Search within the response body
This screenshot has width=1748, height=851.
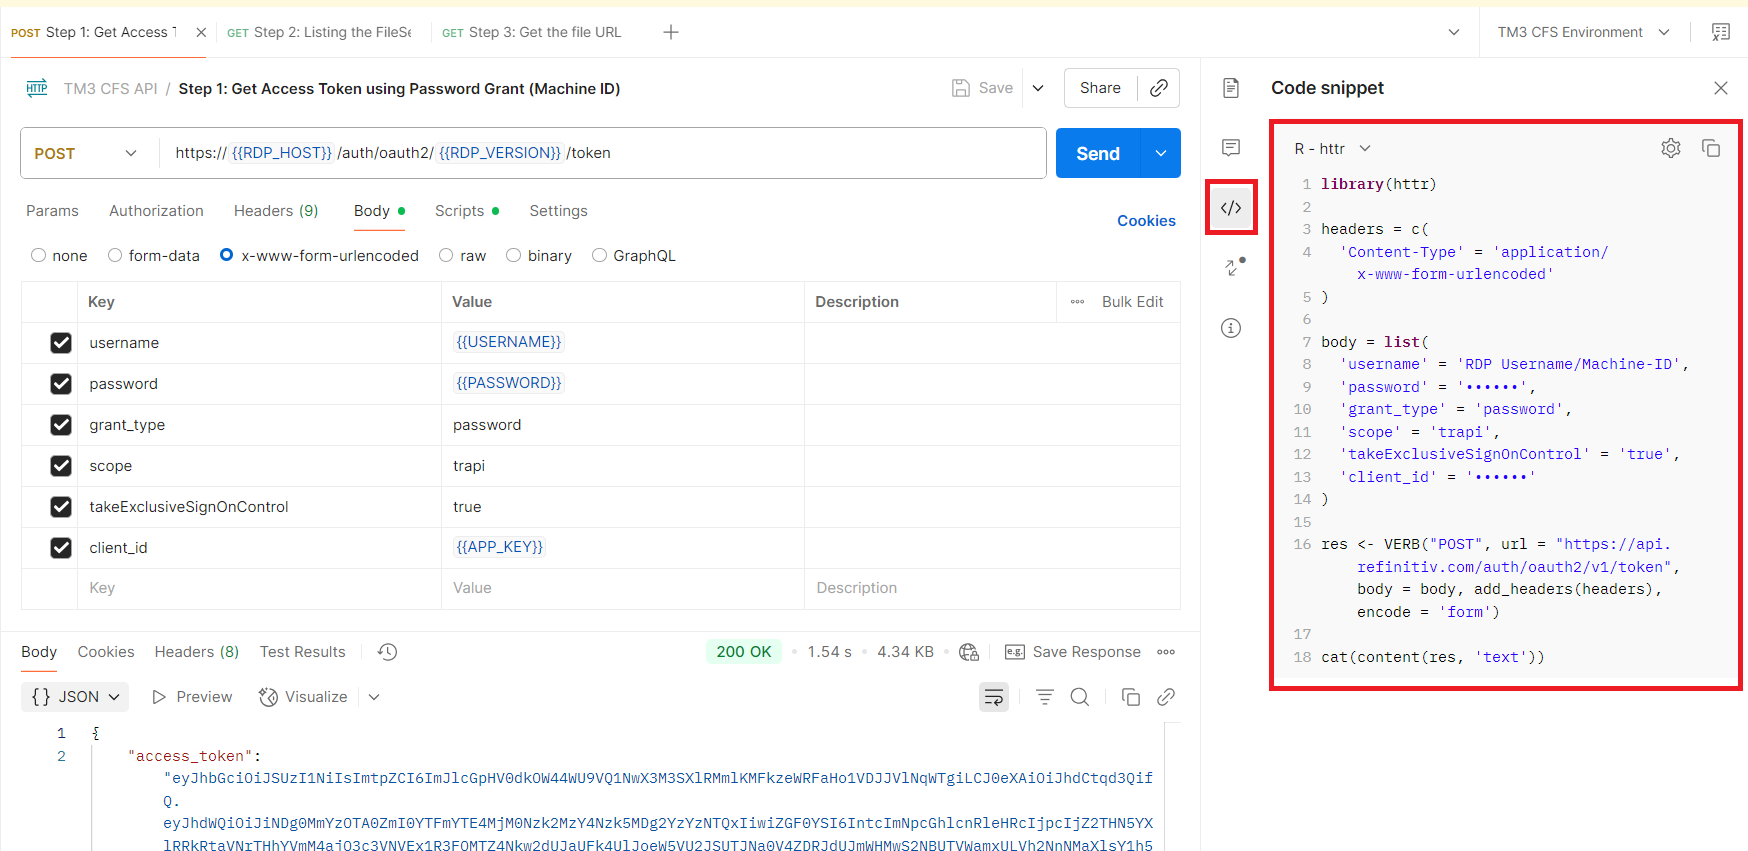pos(1080,697)
